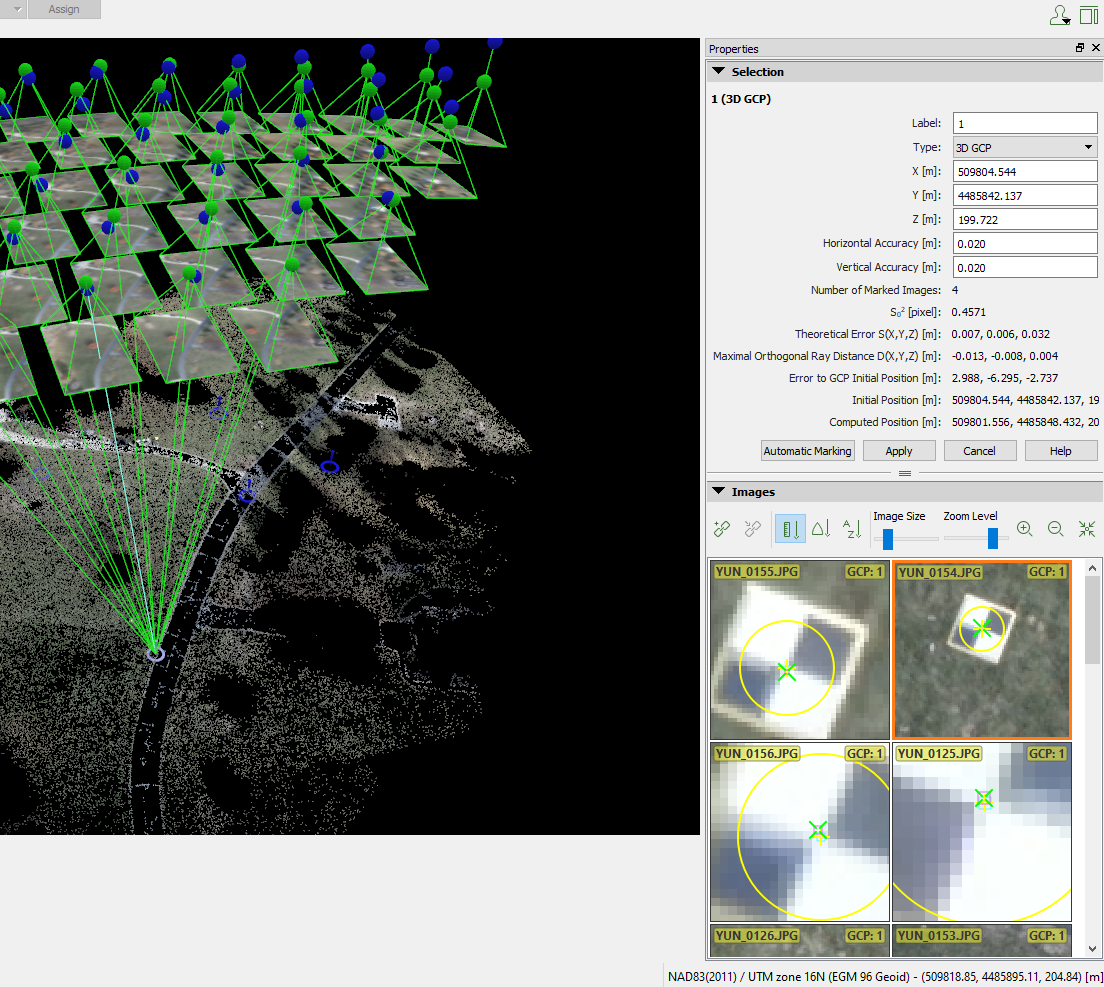
Task: Toggle sort images by distance ruler icon
Action: pos(790,529)
